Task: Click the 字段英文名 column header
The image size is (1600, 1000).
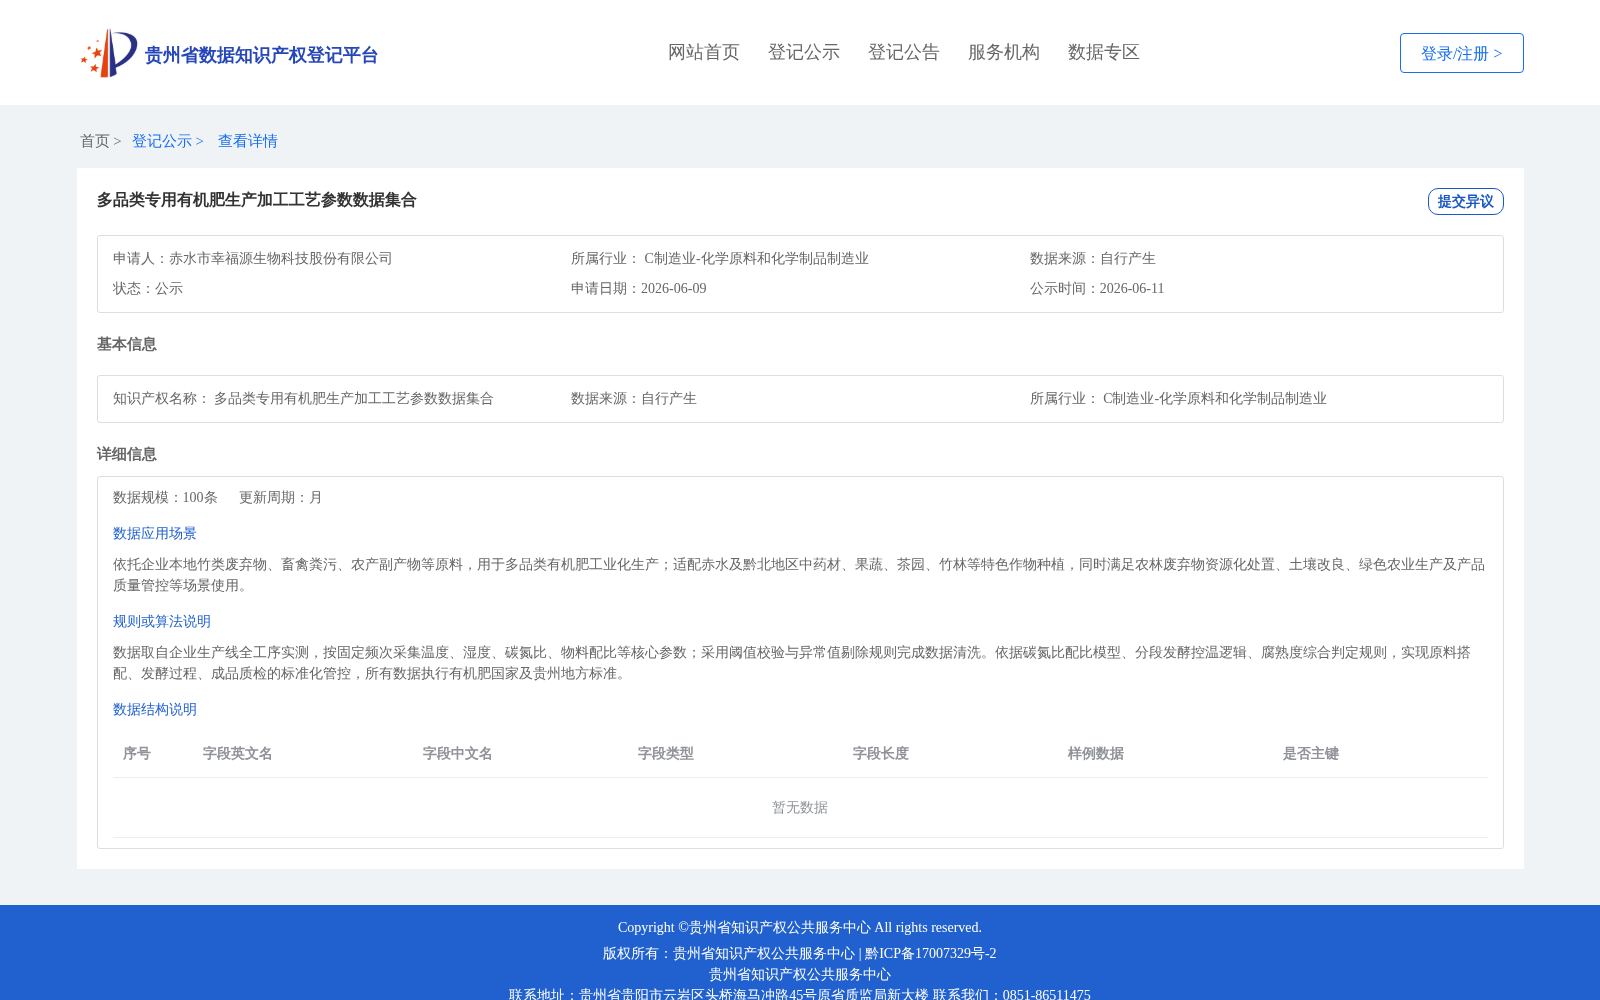Action: (238, 753)
